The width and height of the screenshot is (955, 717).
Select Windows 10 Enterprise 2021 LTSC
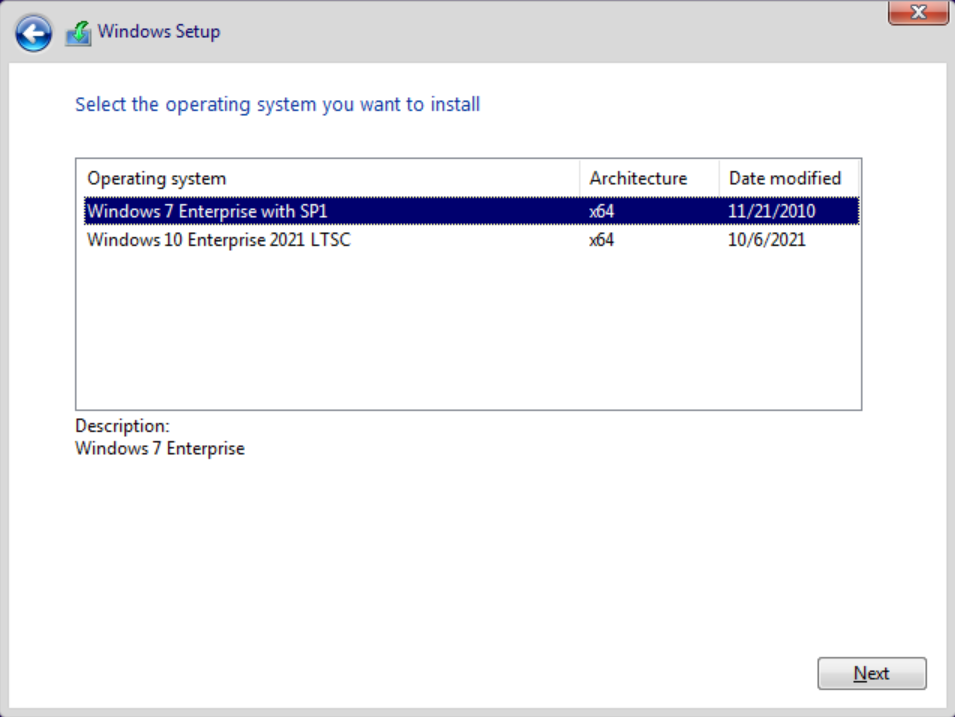(x=219, y=240)
